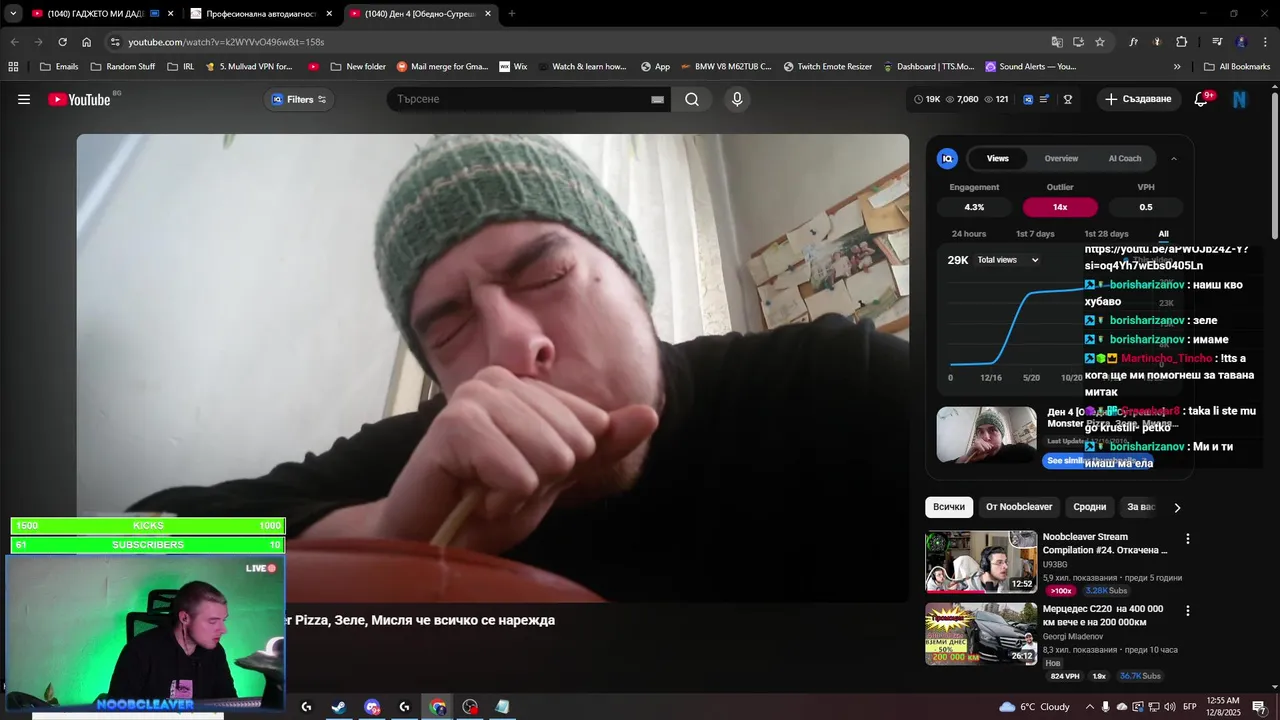Open the weather widget showing 6°C Cloudy
This screenshot has width=1280, height=720.
pos(1035,707)
